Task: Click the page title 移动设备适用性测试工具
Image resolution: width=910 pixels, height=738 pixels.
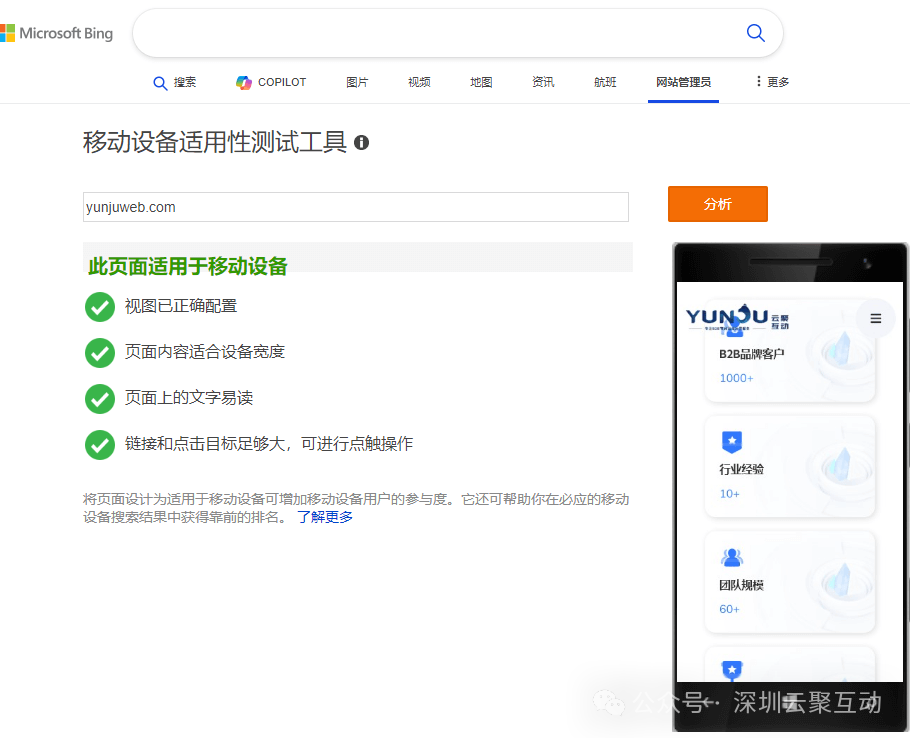Action: click(215, 142)
